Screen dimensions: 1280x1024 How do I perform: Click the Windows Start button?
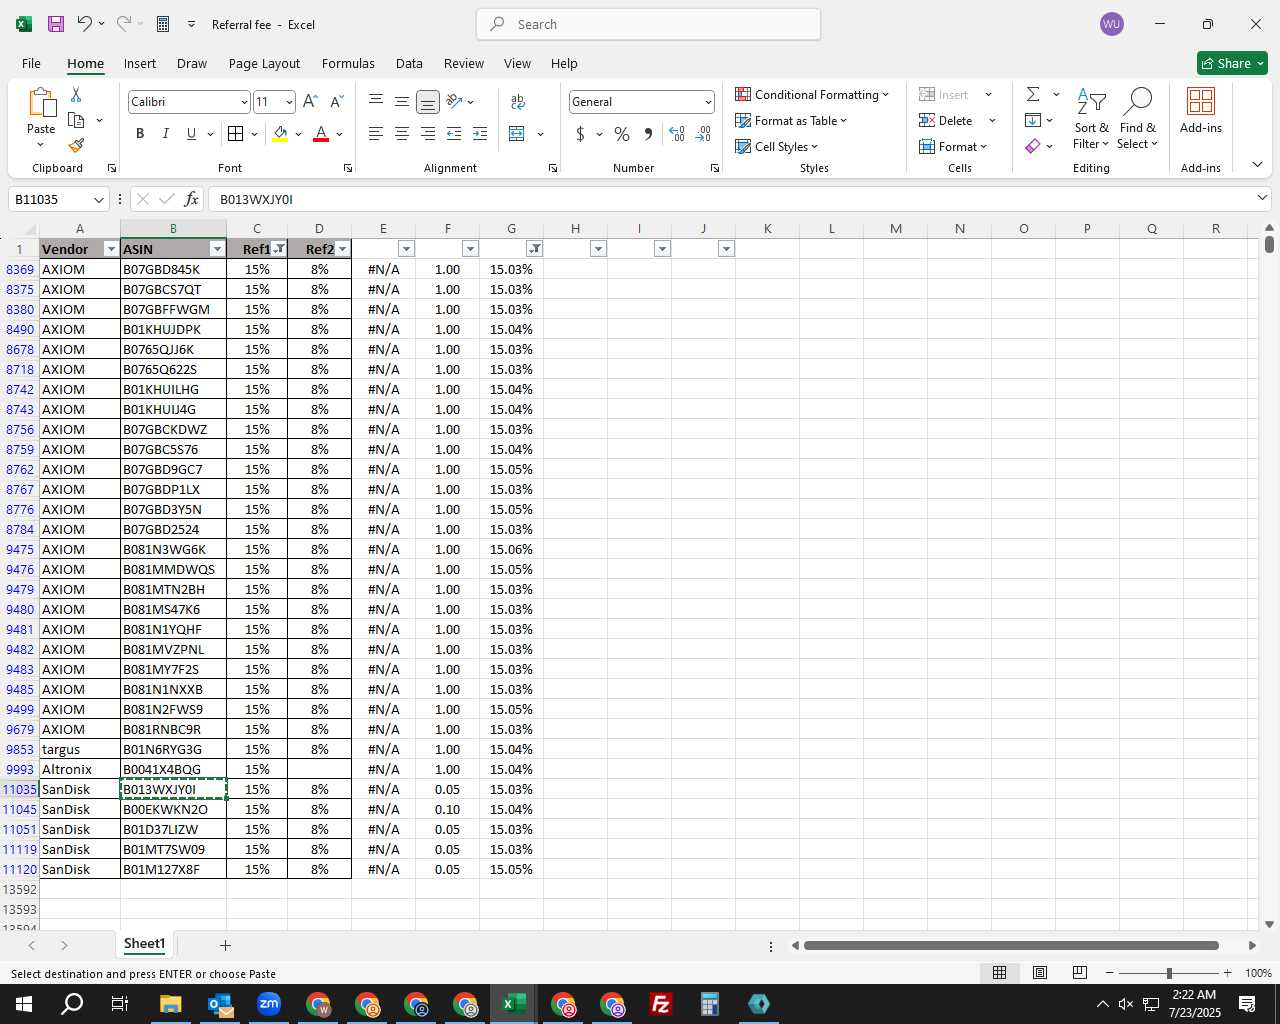tap(23, 1004)
